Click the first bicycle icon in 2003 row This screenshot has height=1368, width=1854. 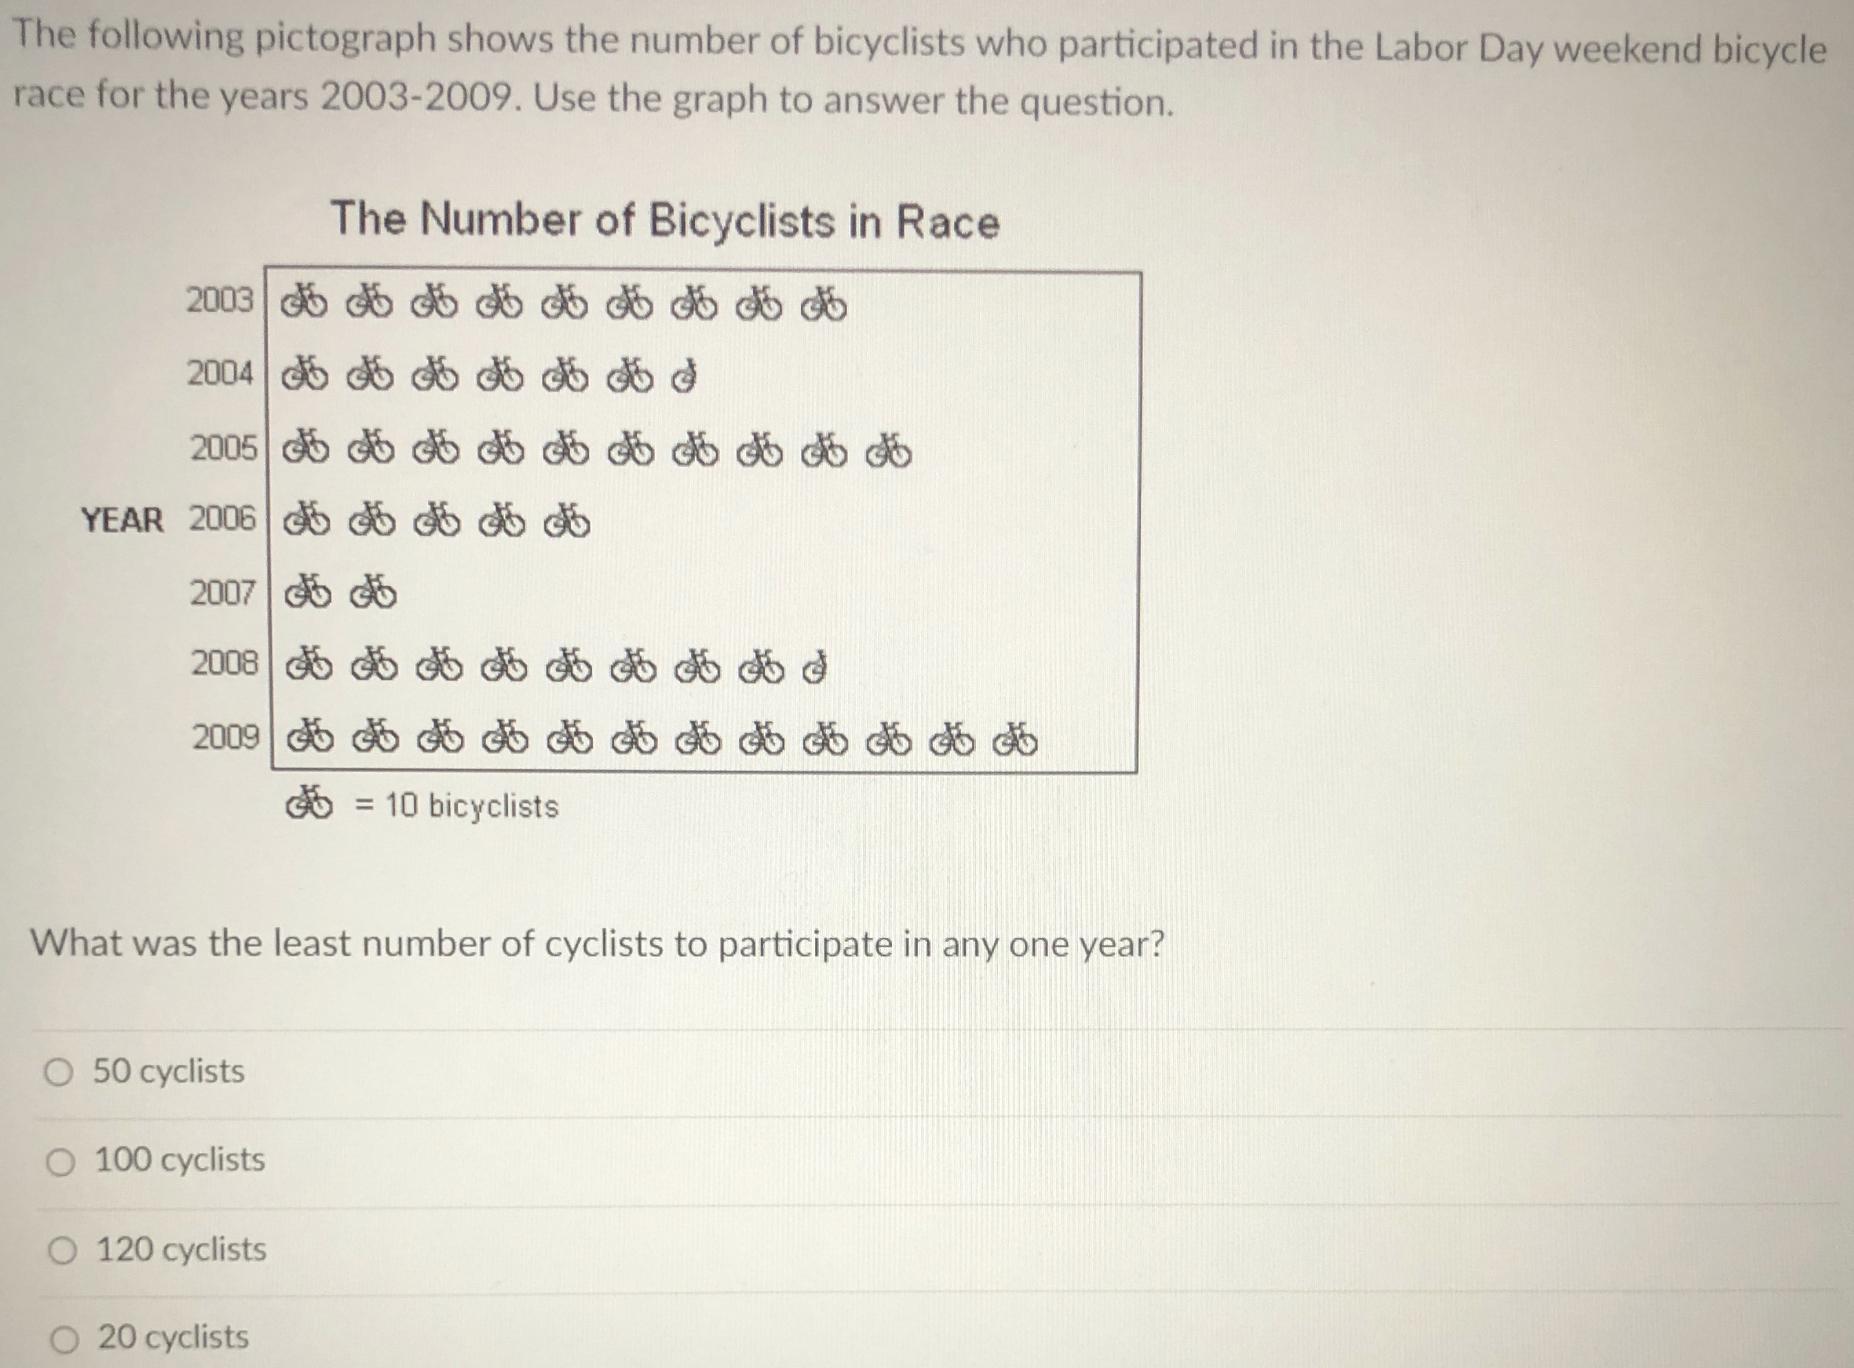click(x=303, y=303)
